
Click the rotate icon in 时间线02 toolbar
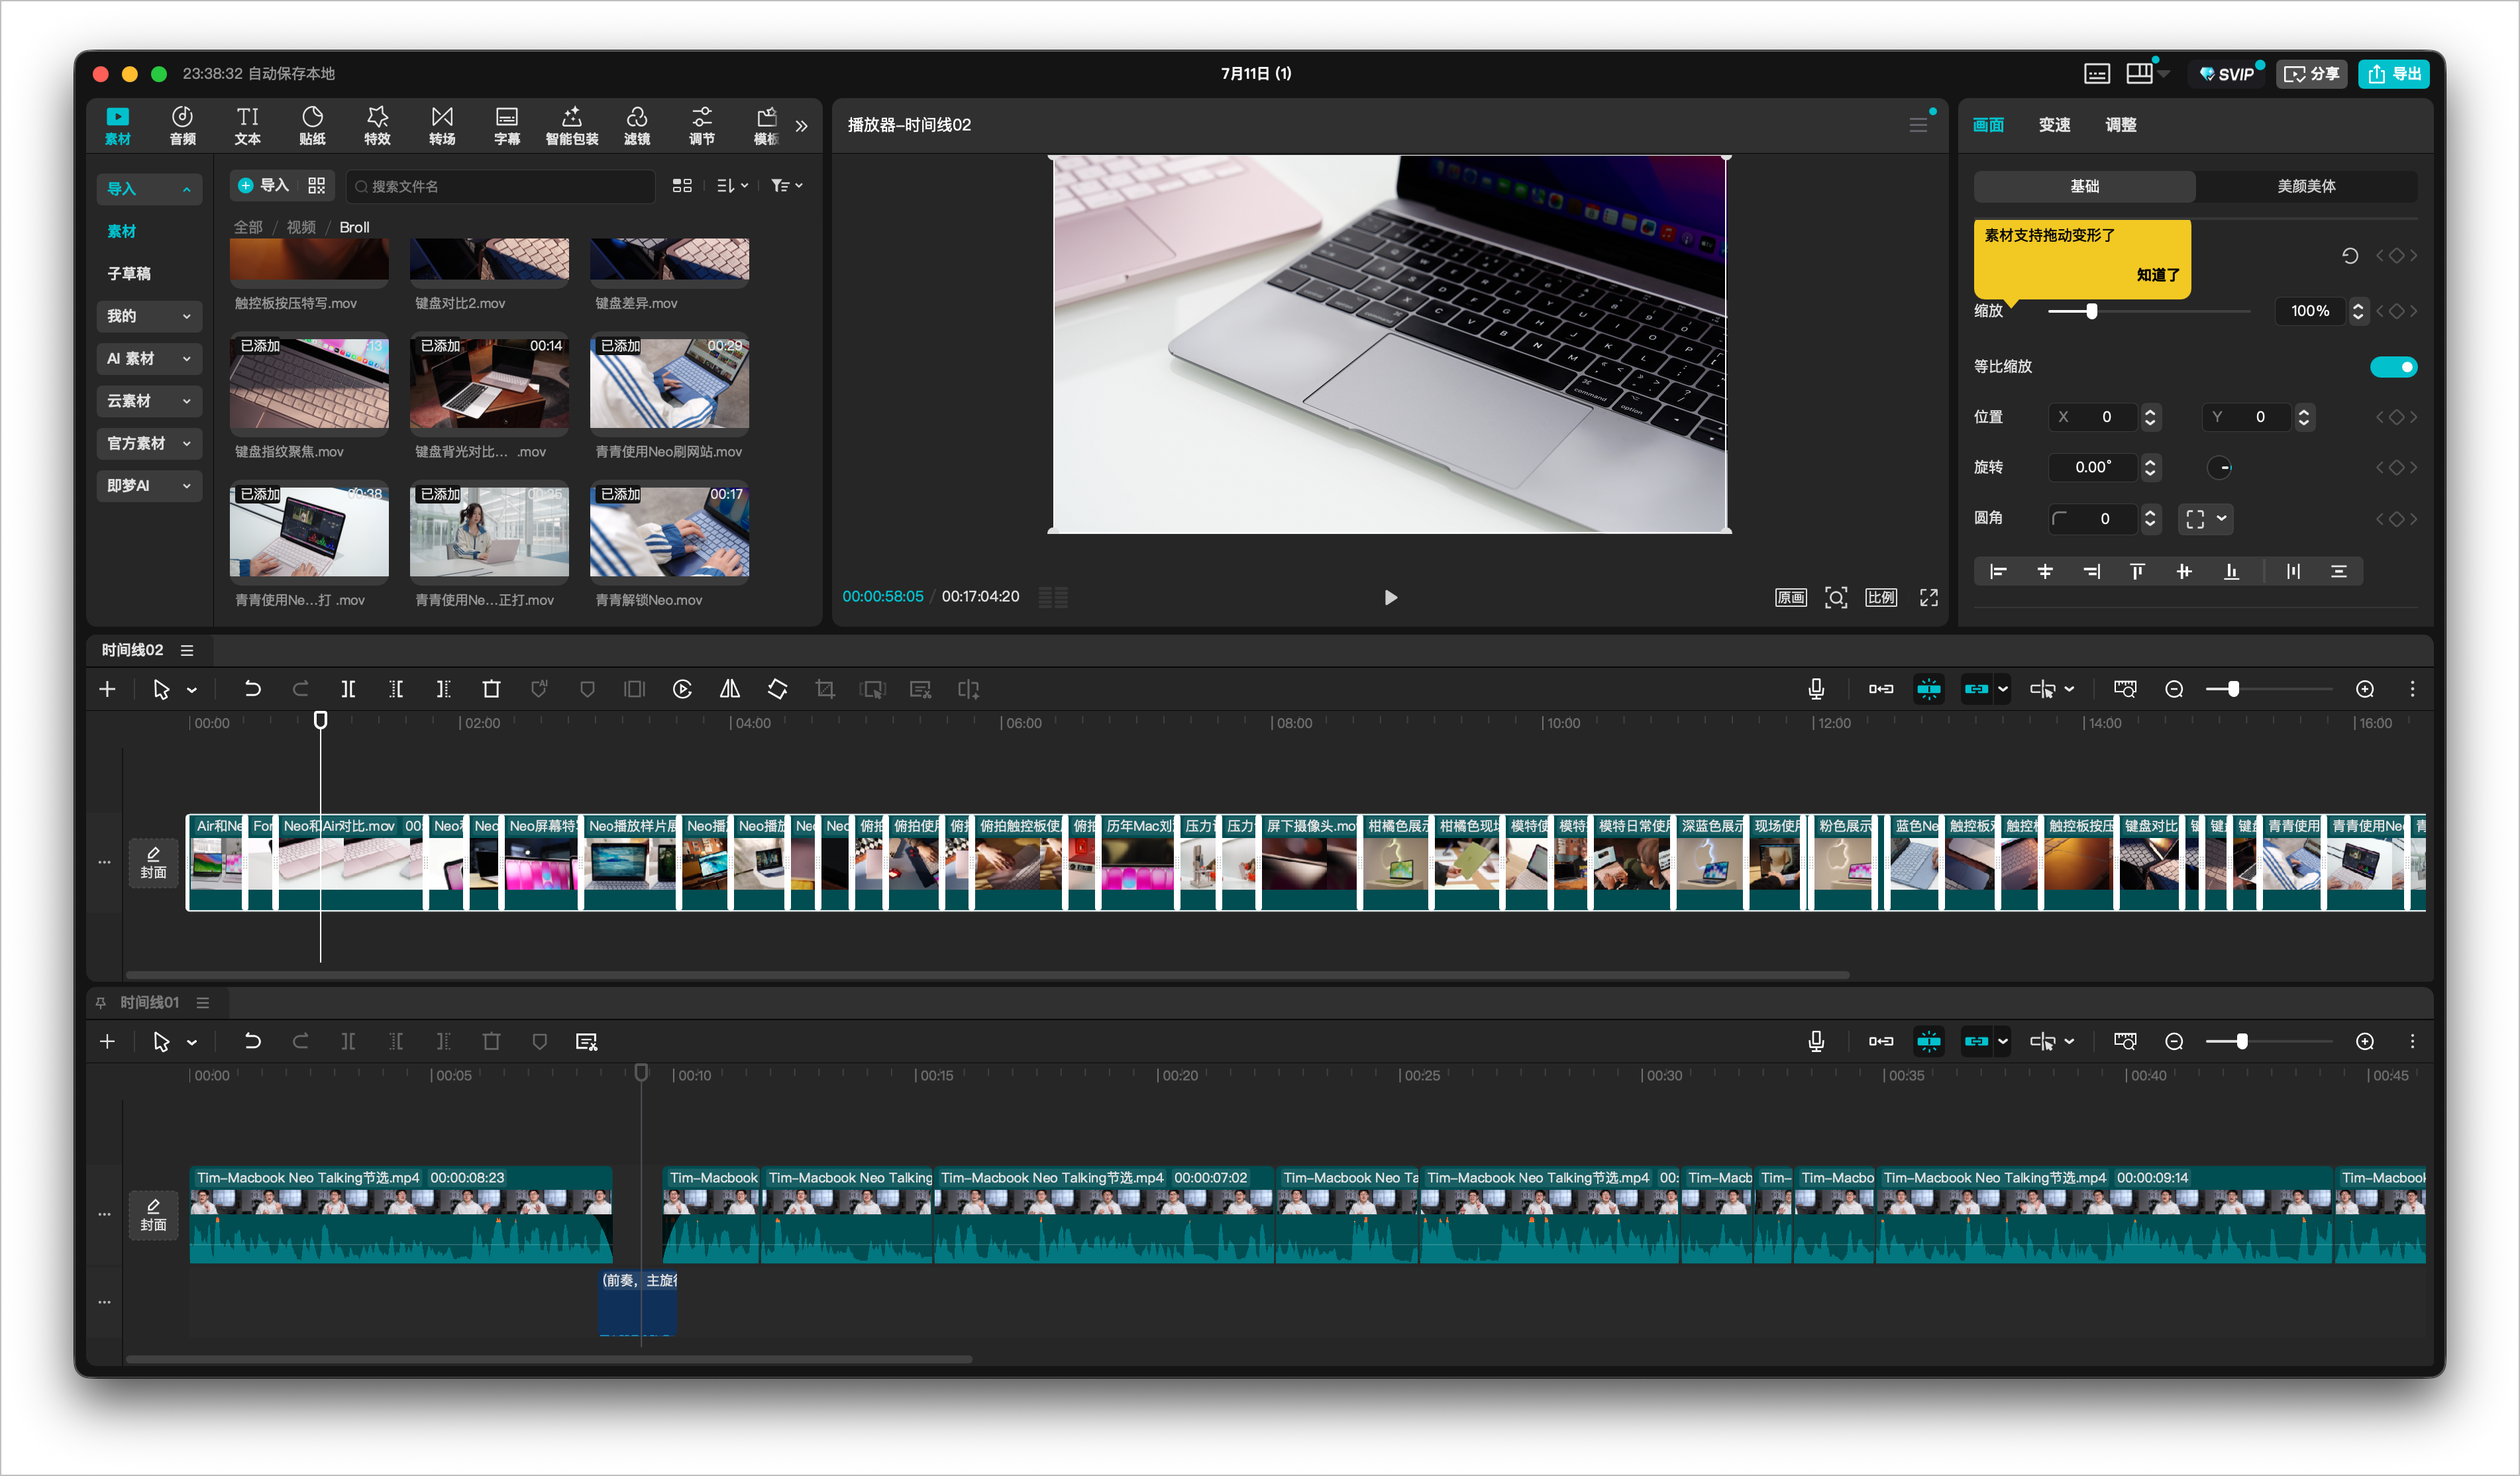(777, 689)
